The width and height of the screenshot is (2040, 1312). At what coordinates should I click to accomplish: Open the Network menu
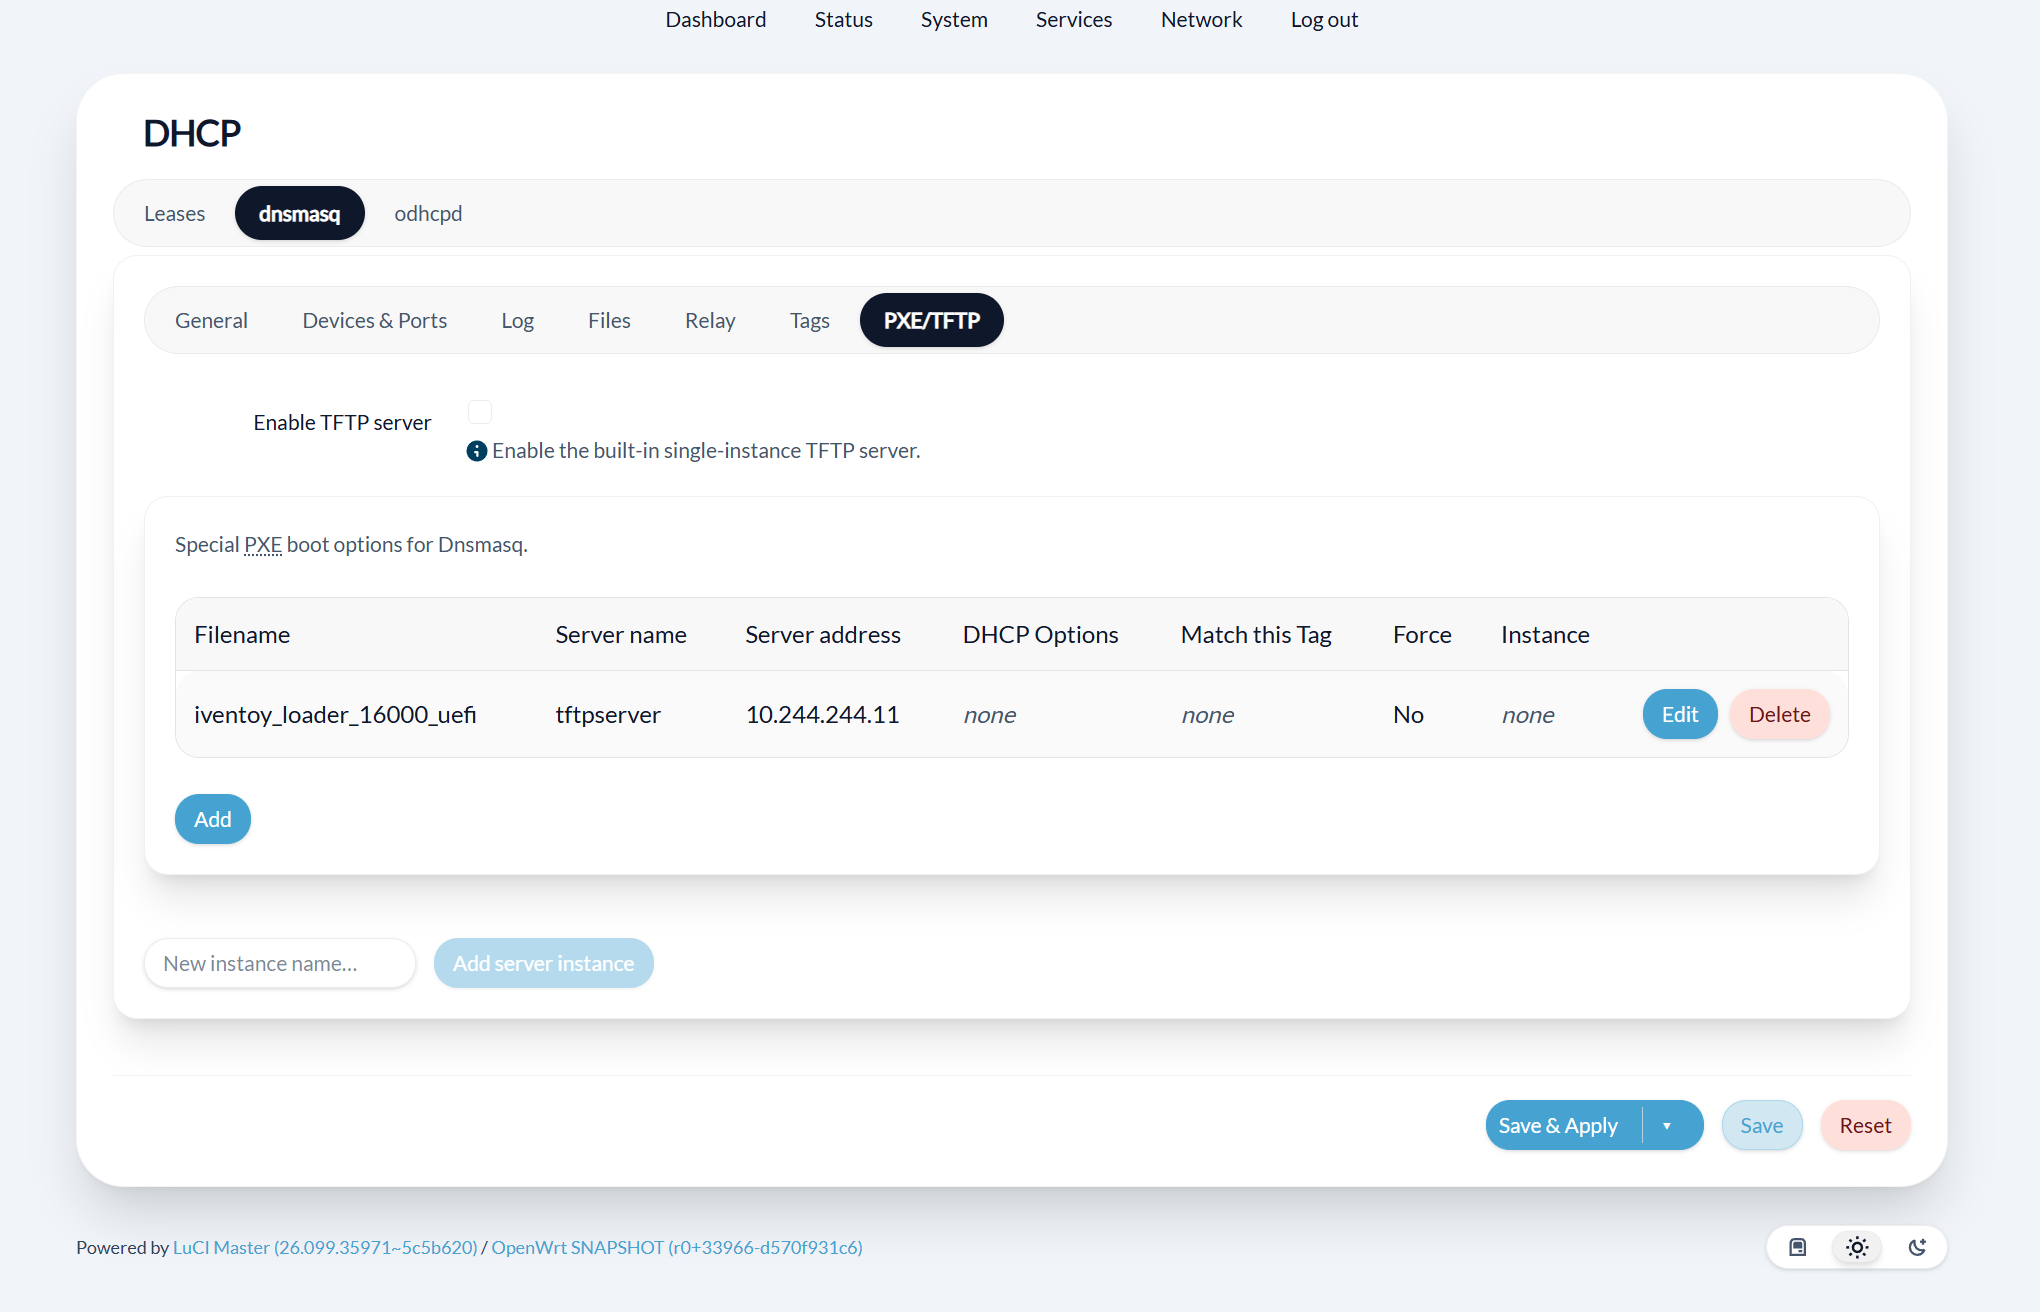[x=1201, y=20]
